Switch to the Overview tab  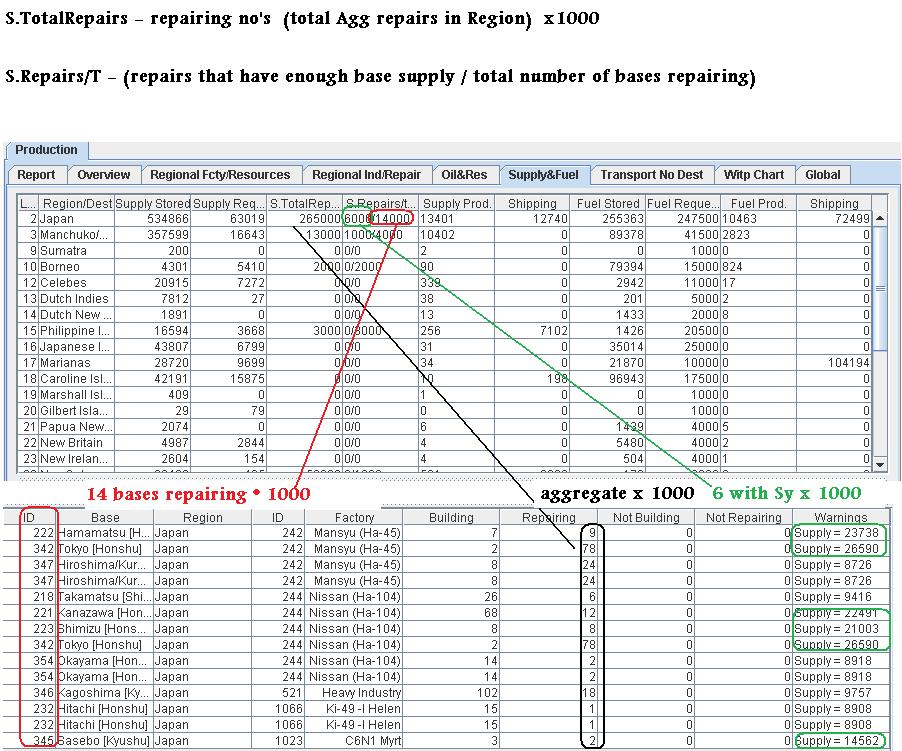click(x=104, y=175)
